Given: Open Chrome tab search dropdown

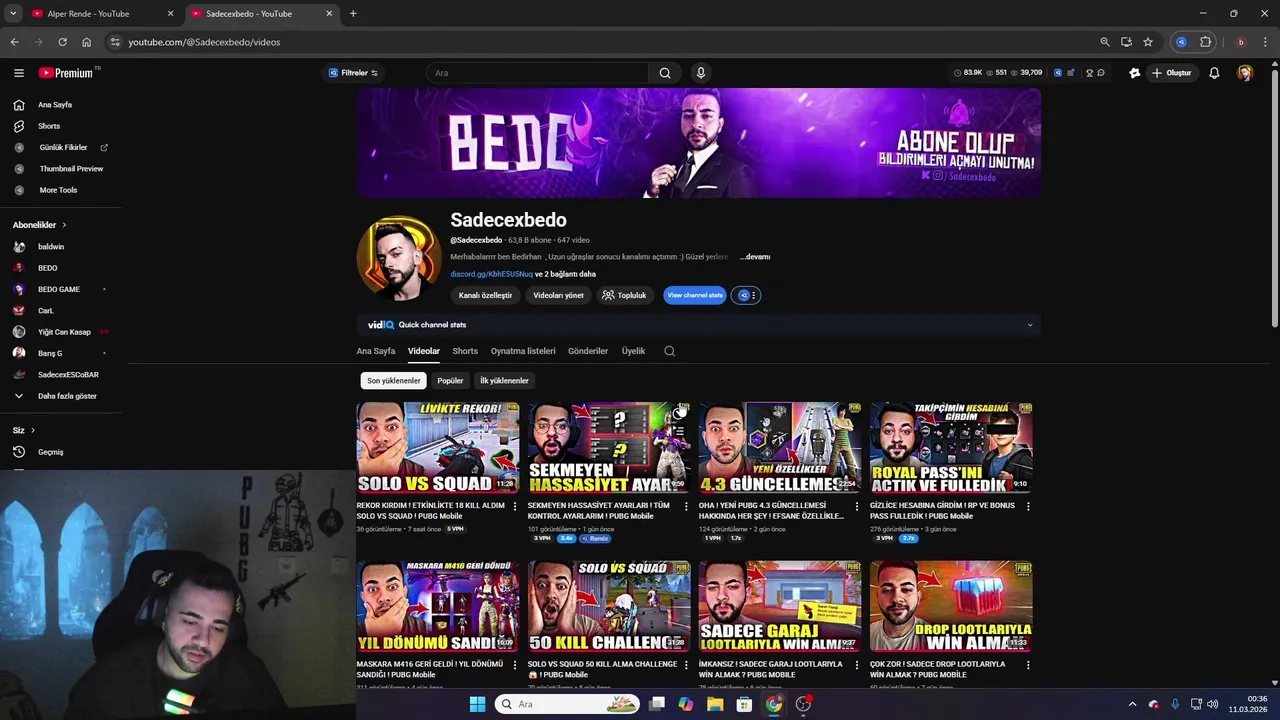Looking at the screenshot, I should (x=13, y=13).
